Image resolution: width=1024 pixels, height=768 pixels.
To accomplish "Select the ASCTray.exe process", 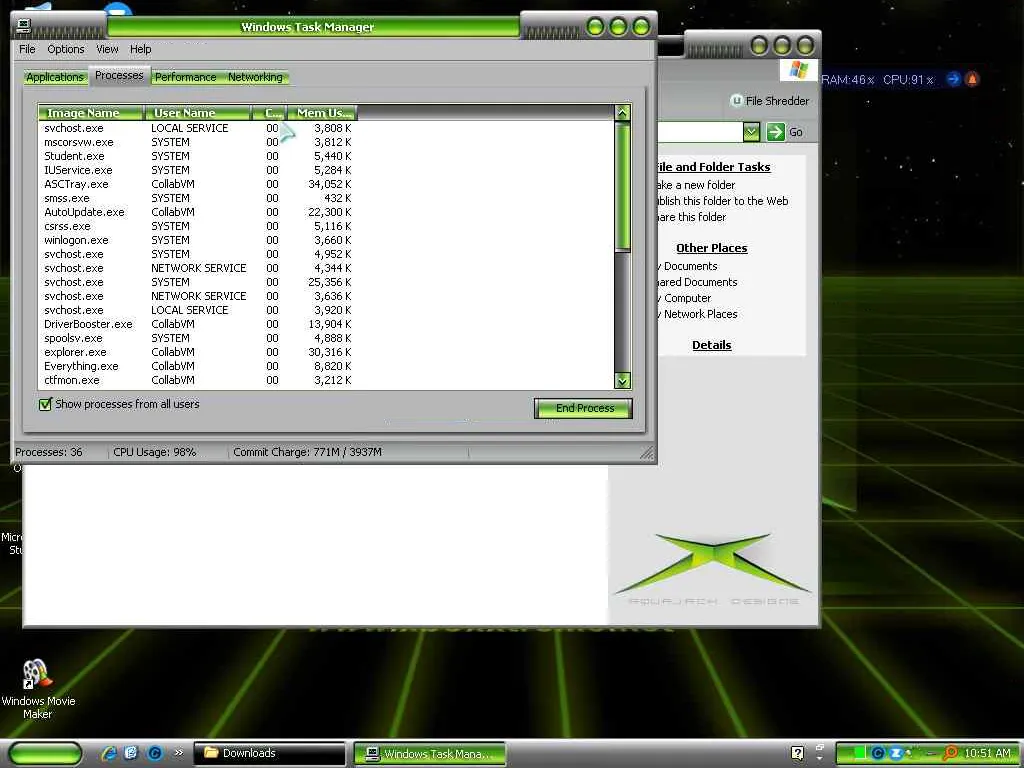I will (197, 184).
